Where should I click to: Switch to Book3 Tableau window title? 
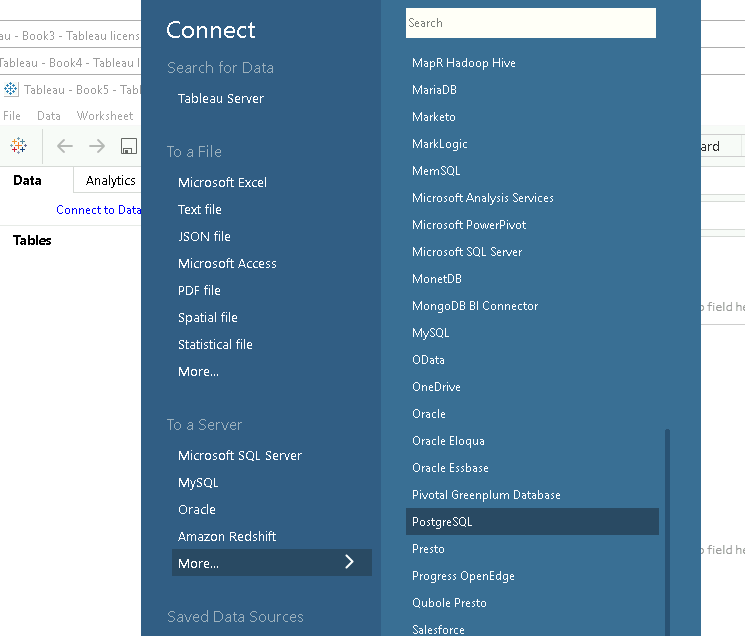(x=69, y=36)
